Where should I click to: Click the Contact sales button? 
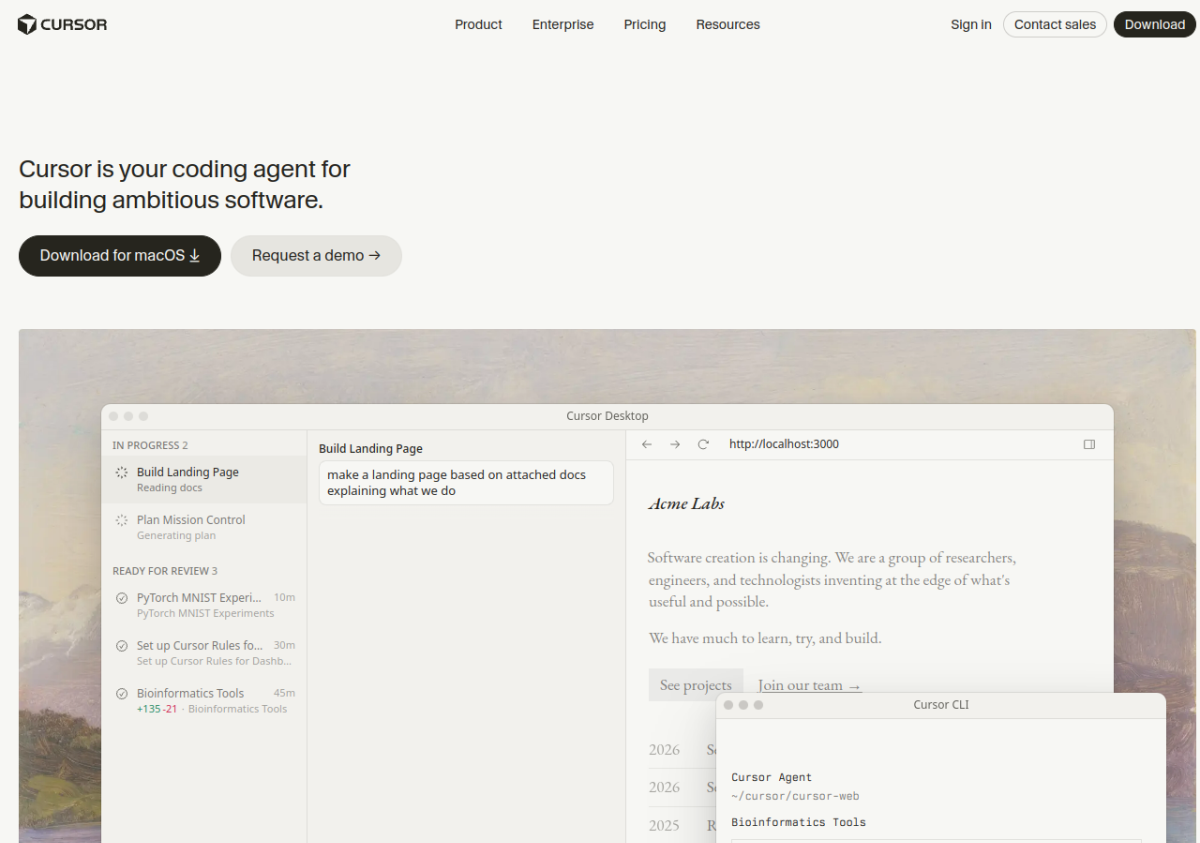click(1055, 25)
